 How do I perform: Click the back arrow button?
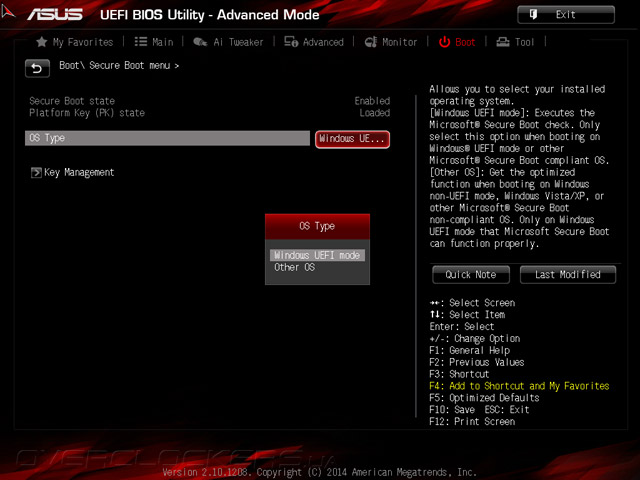37,68
